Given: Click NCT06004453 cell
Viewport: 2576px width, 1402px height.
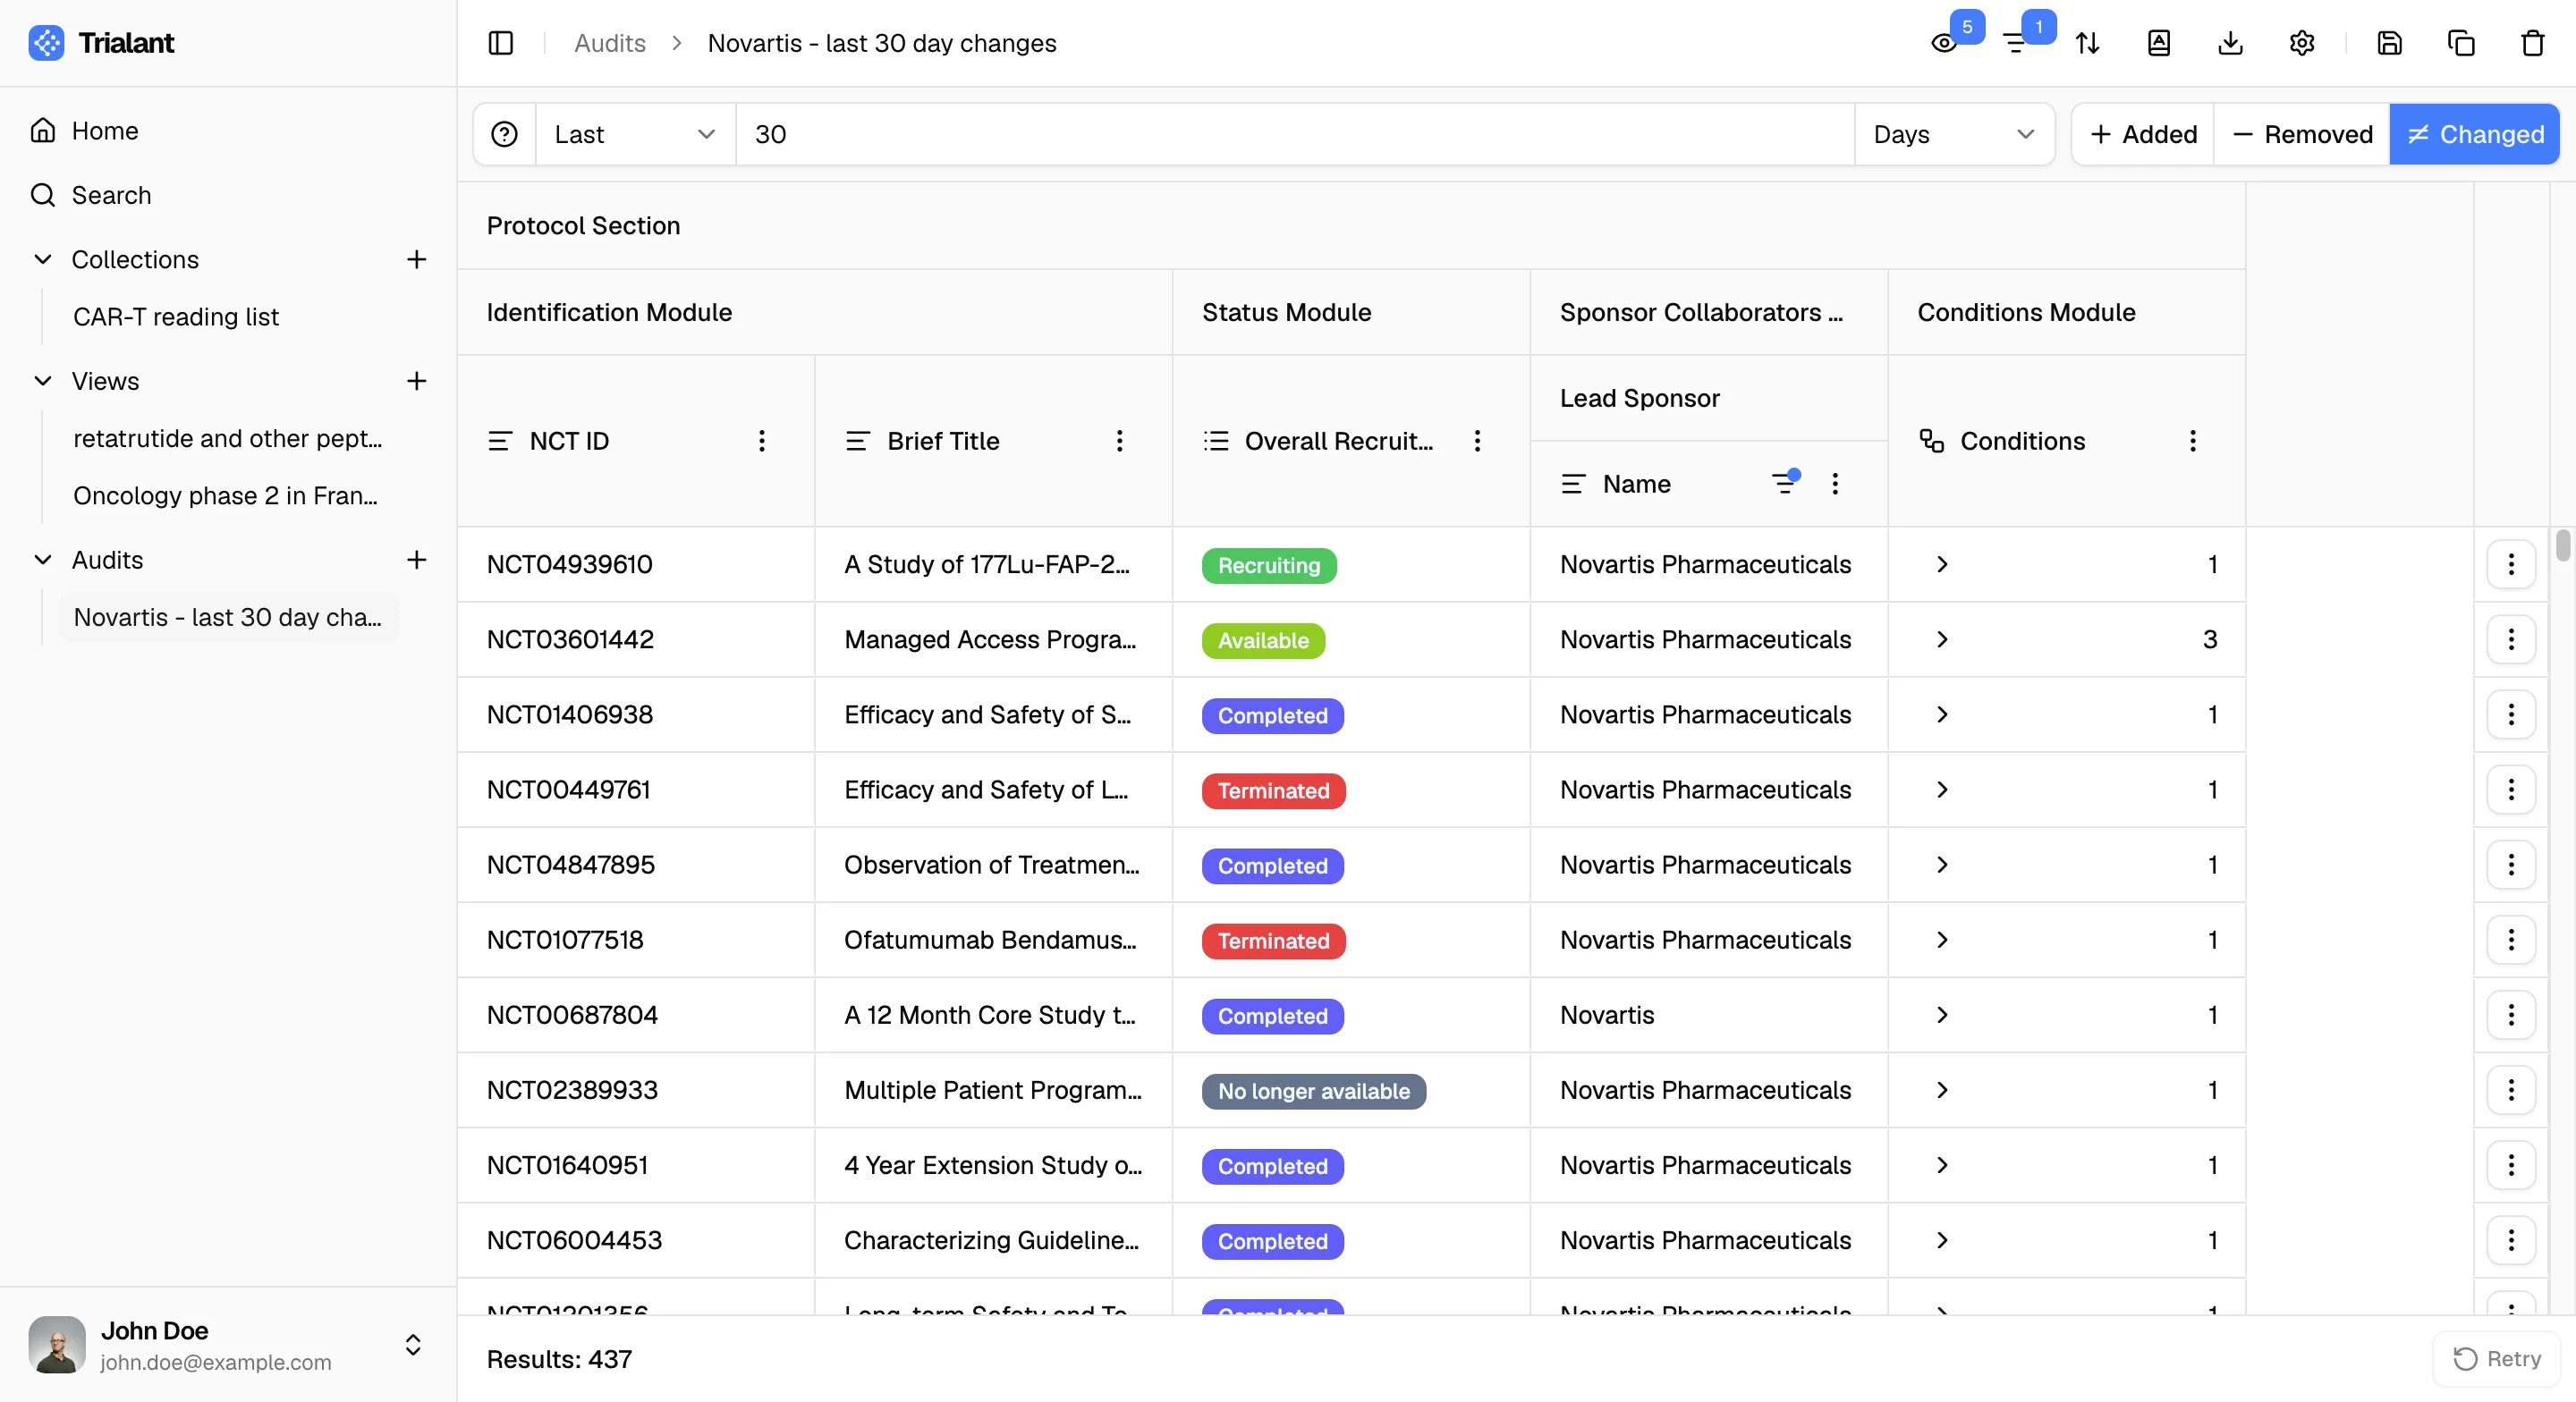Looking at the screenshot, I should tap(636, 1240).
